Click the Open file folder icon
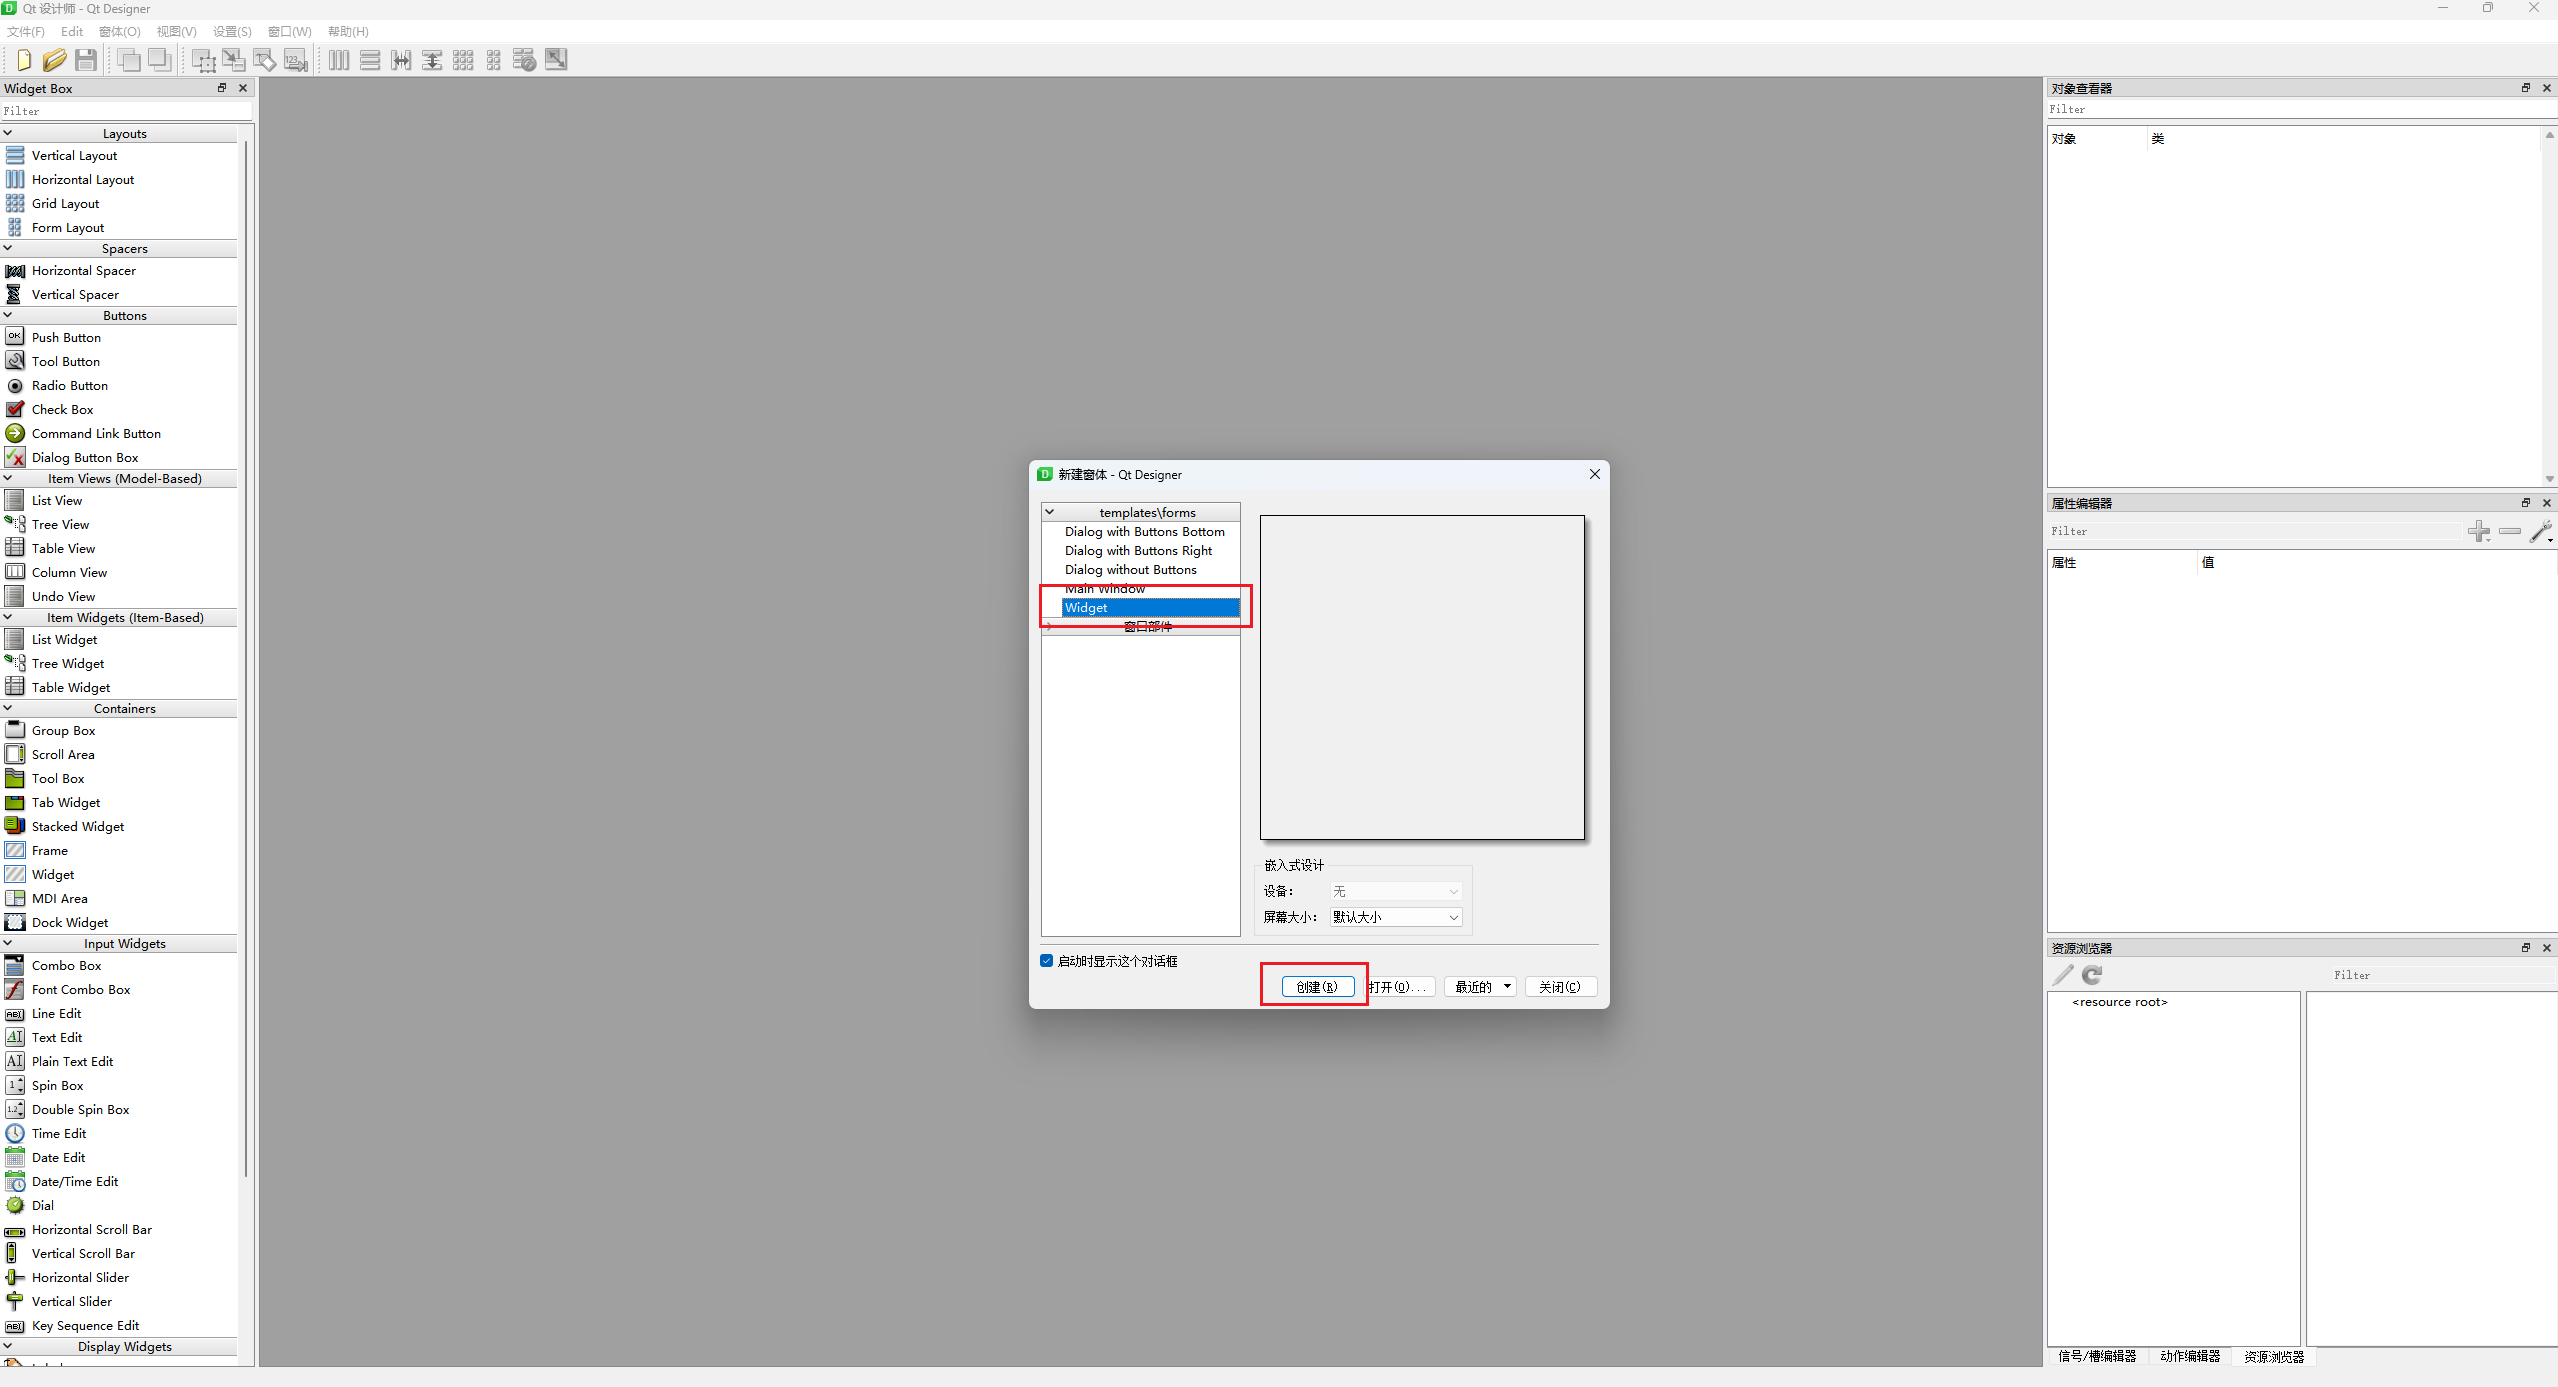The width and height of the screenshot is (2558, 1387). click(54, 60)
